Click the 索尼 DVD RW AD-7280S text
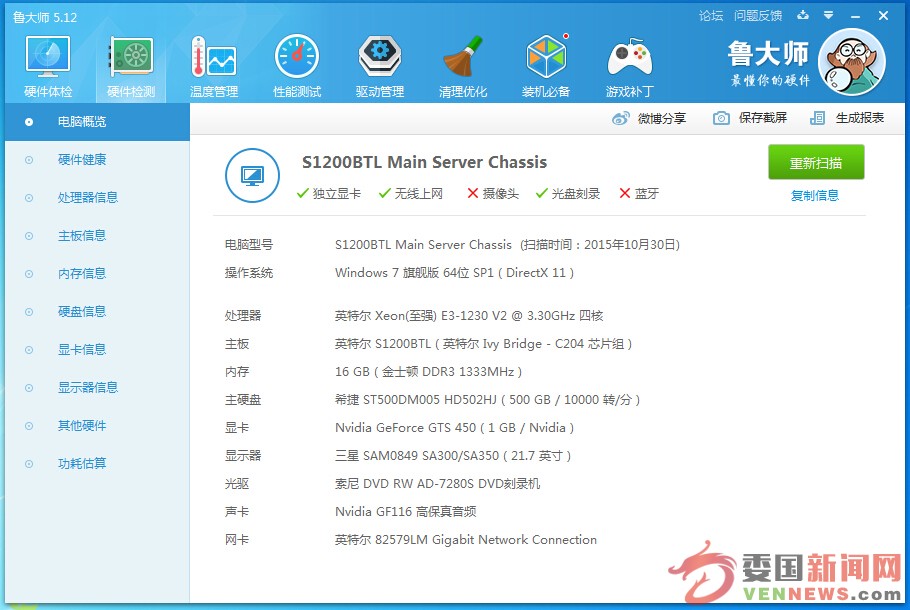Screen dimensions: 910x610 coord(438,484)
